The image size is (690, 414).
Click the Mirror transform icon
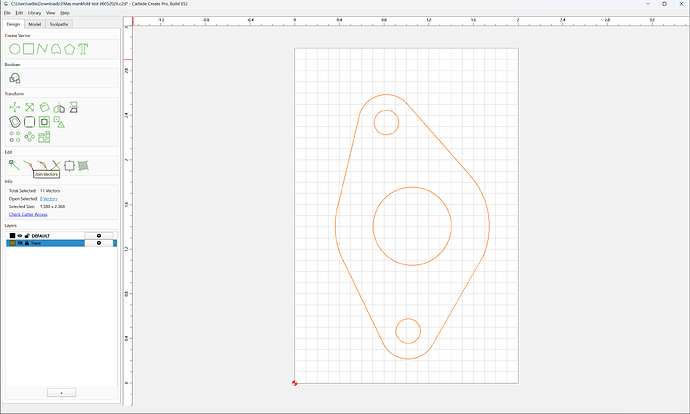point(59,107)
